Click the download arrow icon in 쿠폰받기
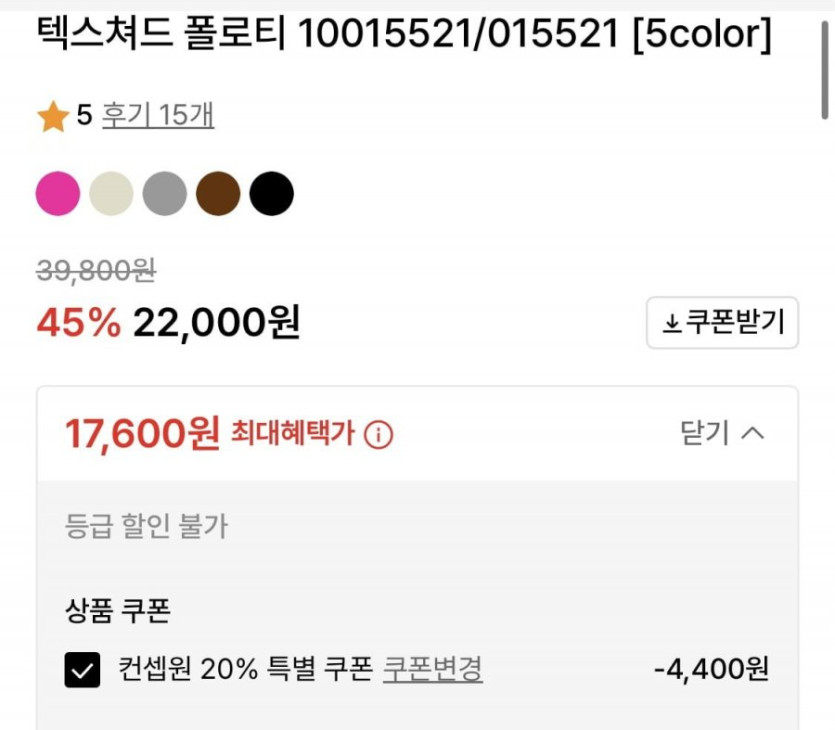The width and height of the screenshot is (835, 730). (x=672, y=323)
